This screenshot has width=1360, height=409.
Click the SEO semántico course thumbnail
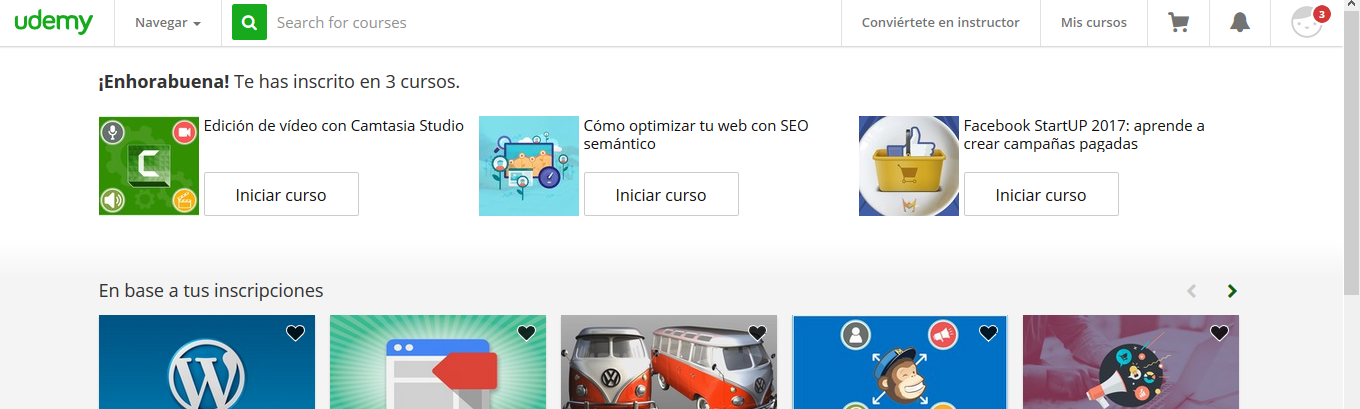[529, 166]
